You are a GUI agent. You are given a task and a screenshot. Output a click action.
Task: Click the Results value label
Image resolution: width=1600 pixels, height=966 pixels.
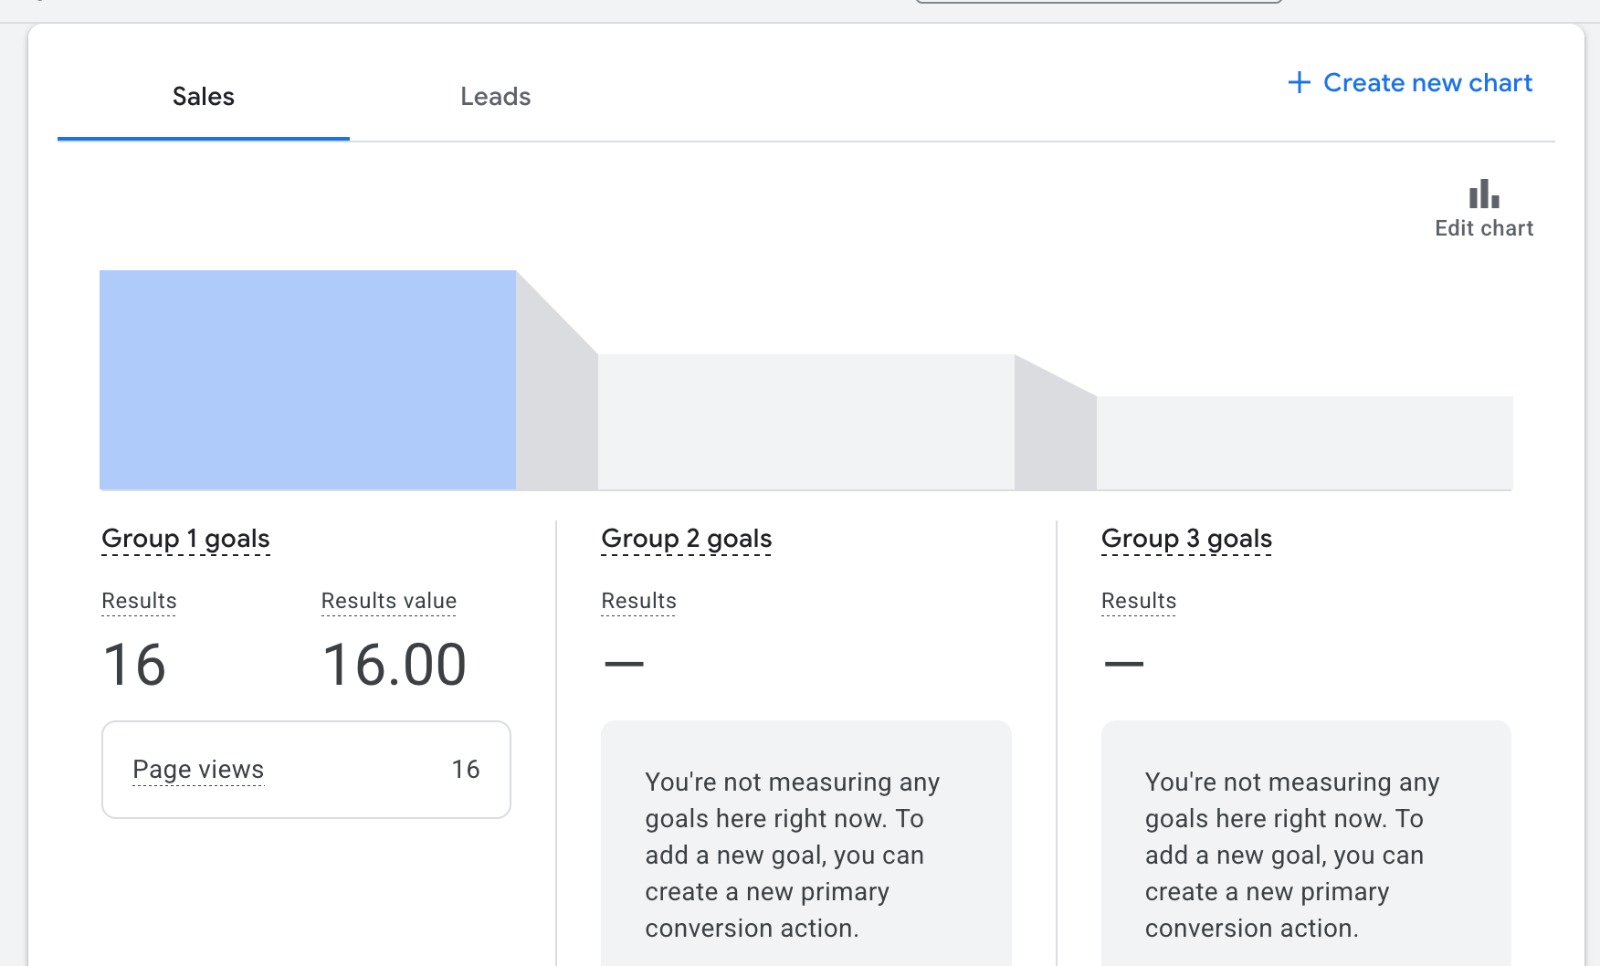[x=388, y=601]
